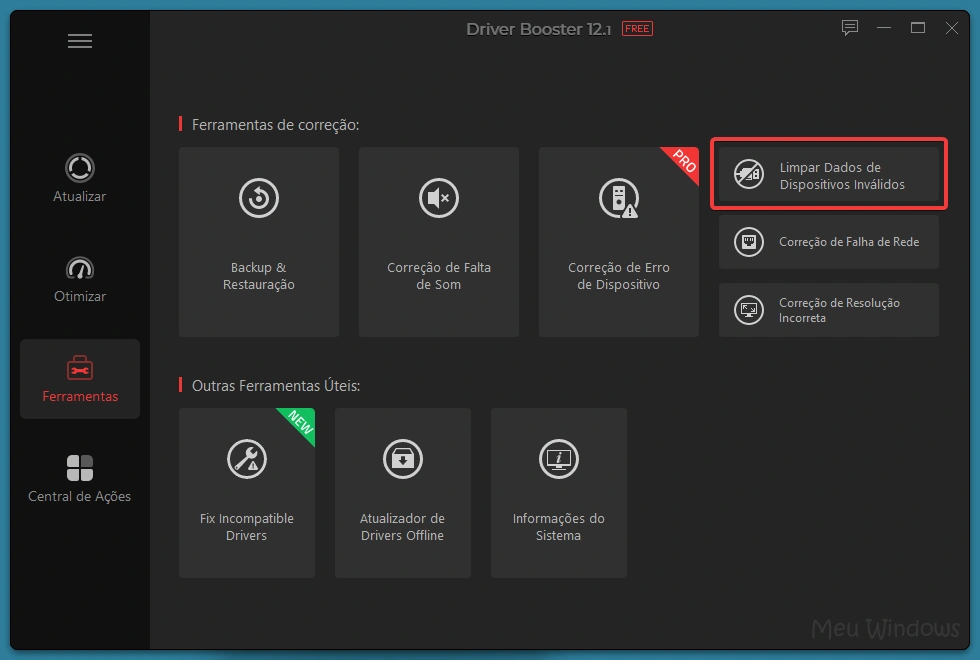The width and height of the screenshot is (980, 660).
Task: Click the feedback message icon top right
Action: 850,28
